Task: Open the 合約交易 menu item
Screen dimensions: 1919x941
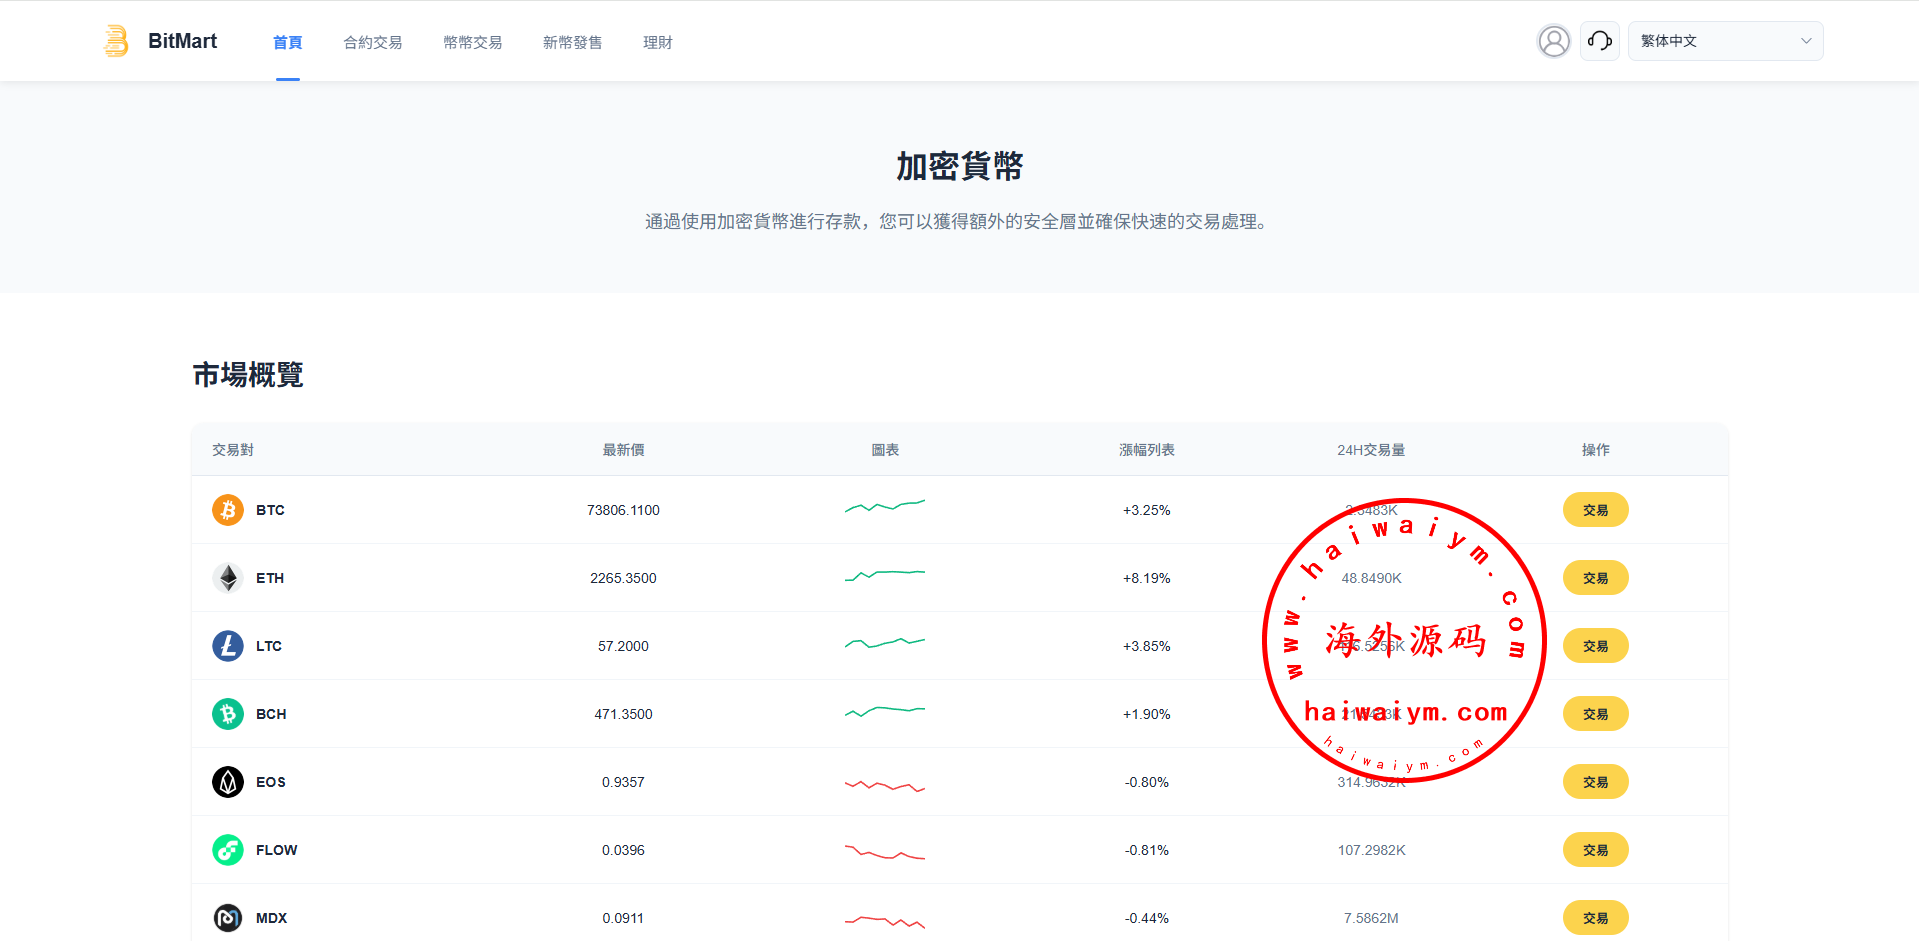Action: [x=372, y=42]
